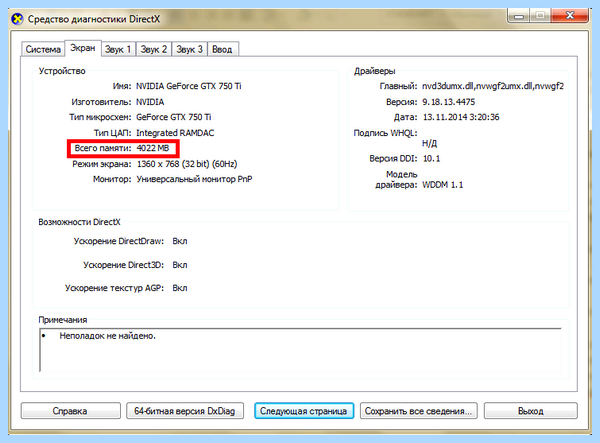Open the Звук 1 tab
Viewport: 600px width, 443px height.
pyautogui.click(x=118, y=49)
